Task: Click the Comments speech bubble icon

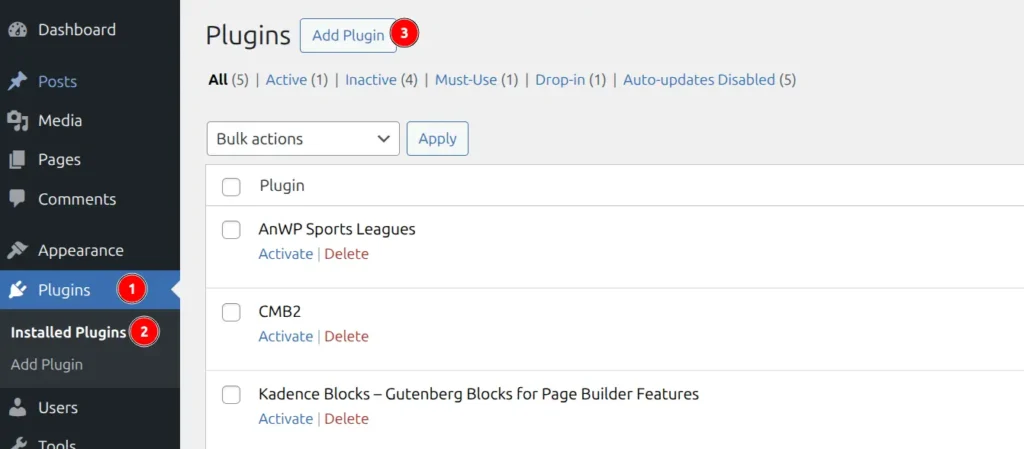Action: [18, 199]
